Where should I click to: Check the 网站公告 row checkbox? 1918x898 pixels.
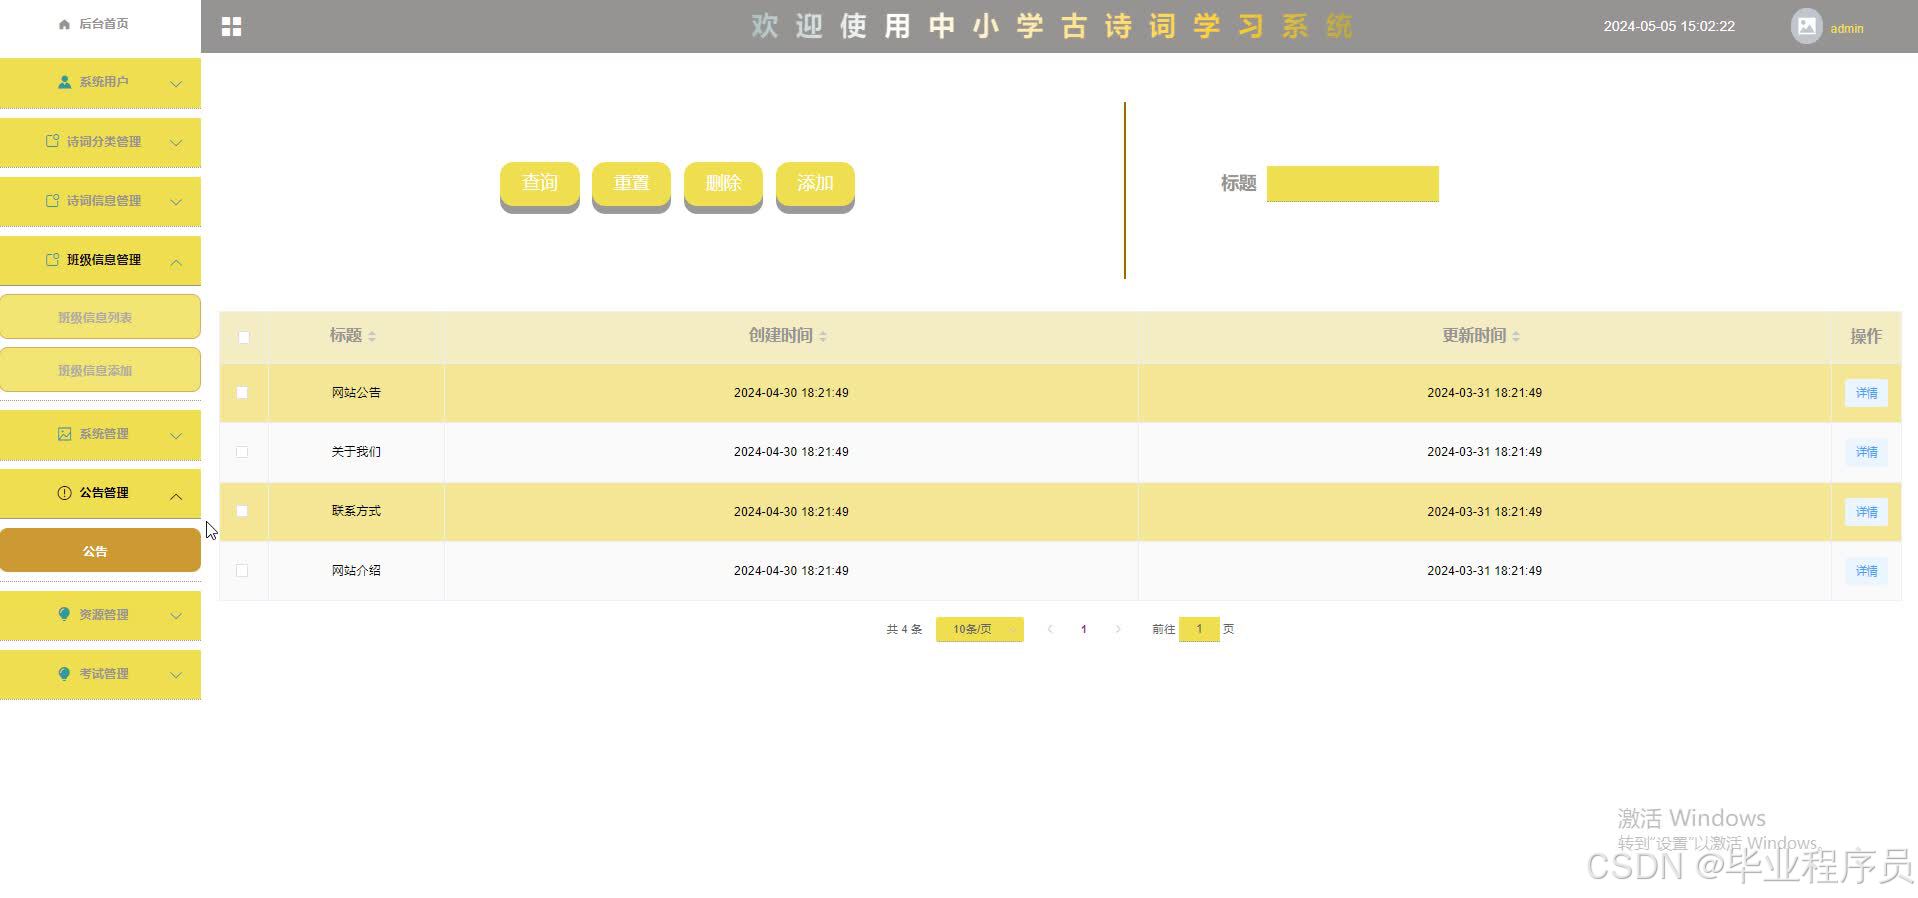coord(242,393)
